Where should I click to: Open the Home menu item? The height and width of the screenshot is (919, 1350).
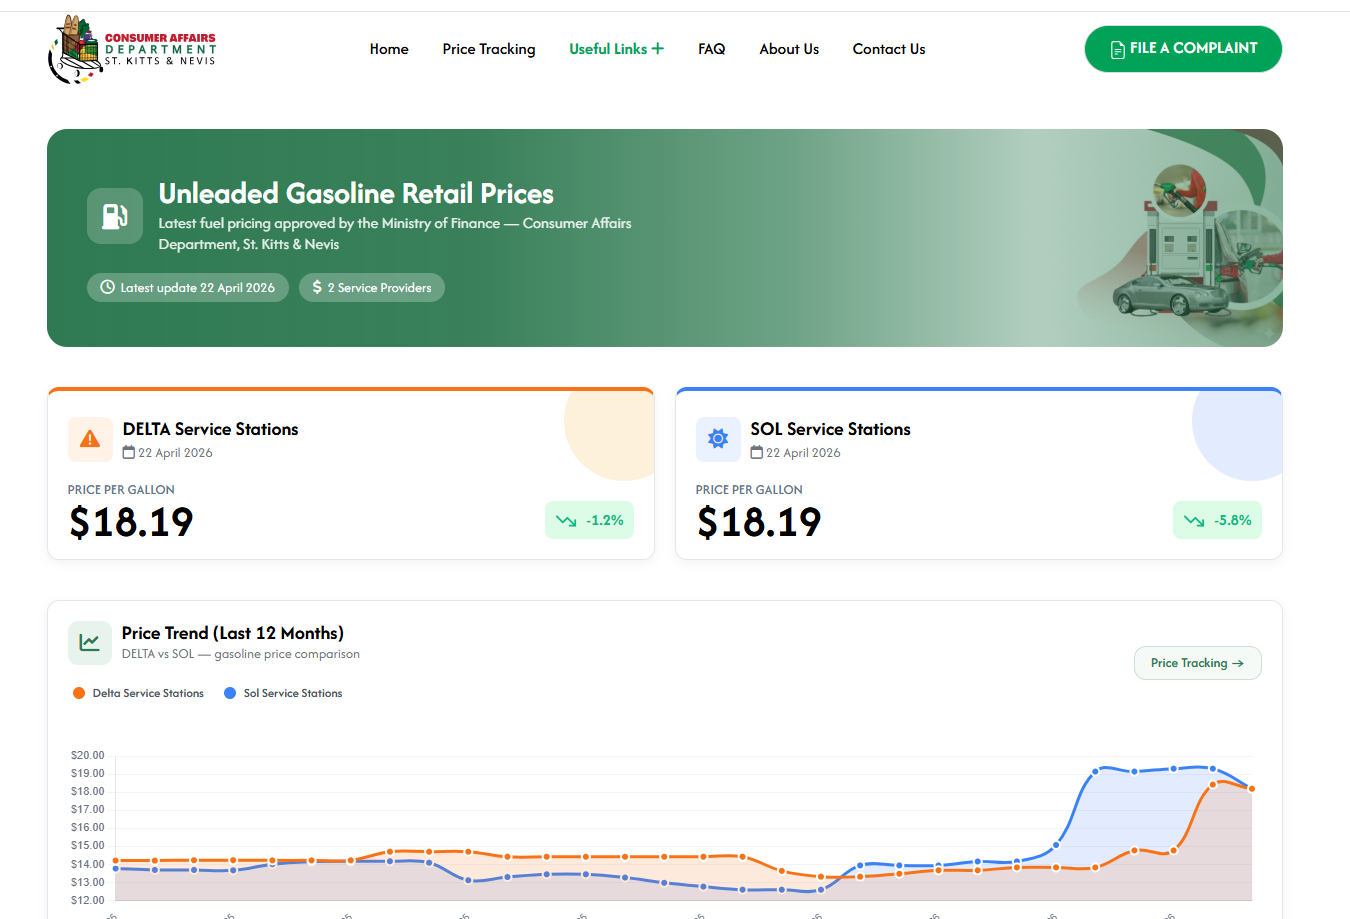[389, 49]
